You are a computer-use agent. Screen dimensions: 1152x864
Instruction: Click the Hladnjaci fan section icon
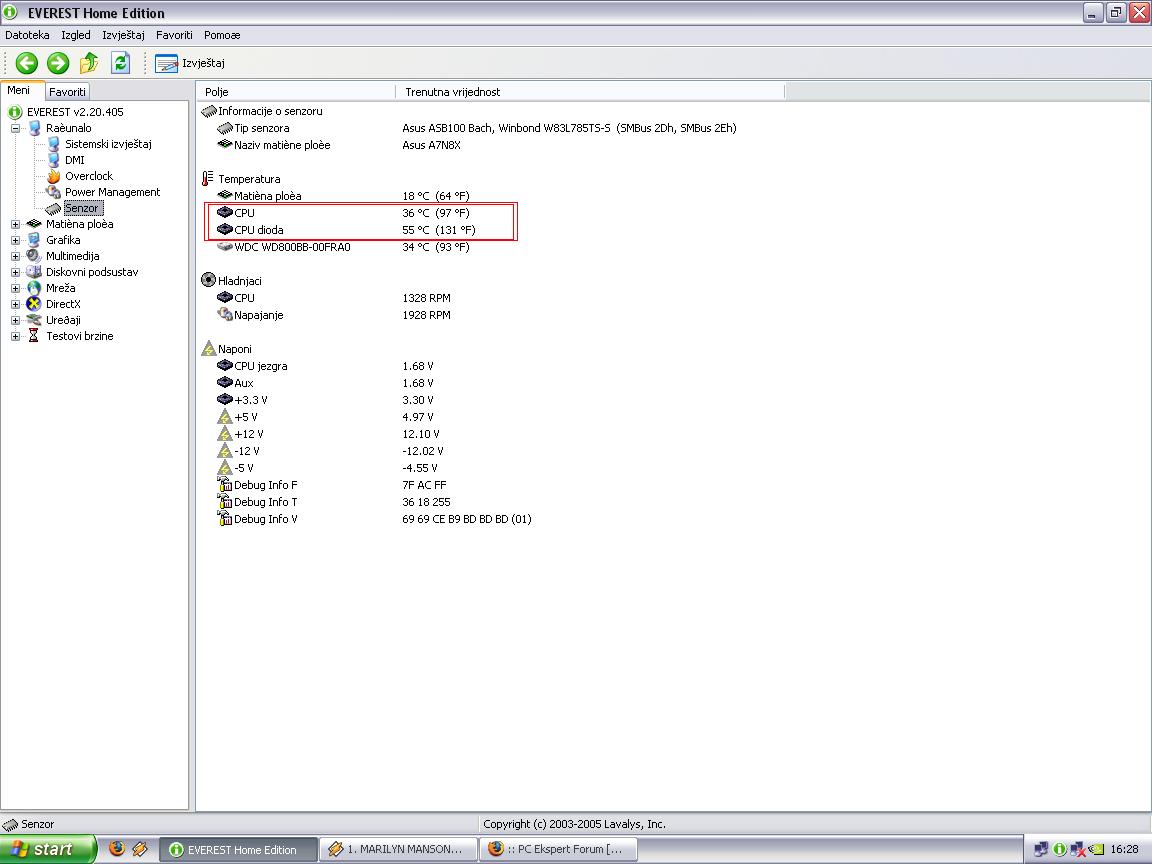click(x=209, y=281)
